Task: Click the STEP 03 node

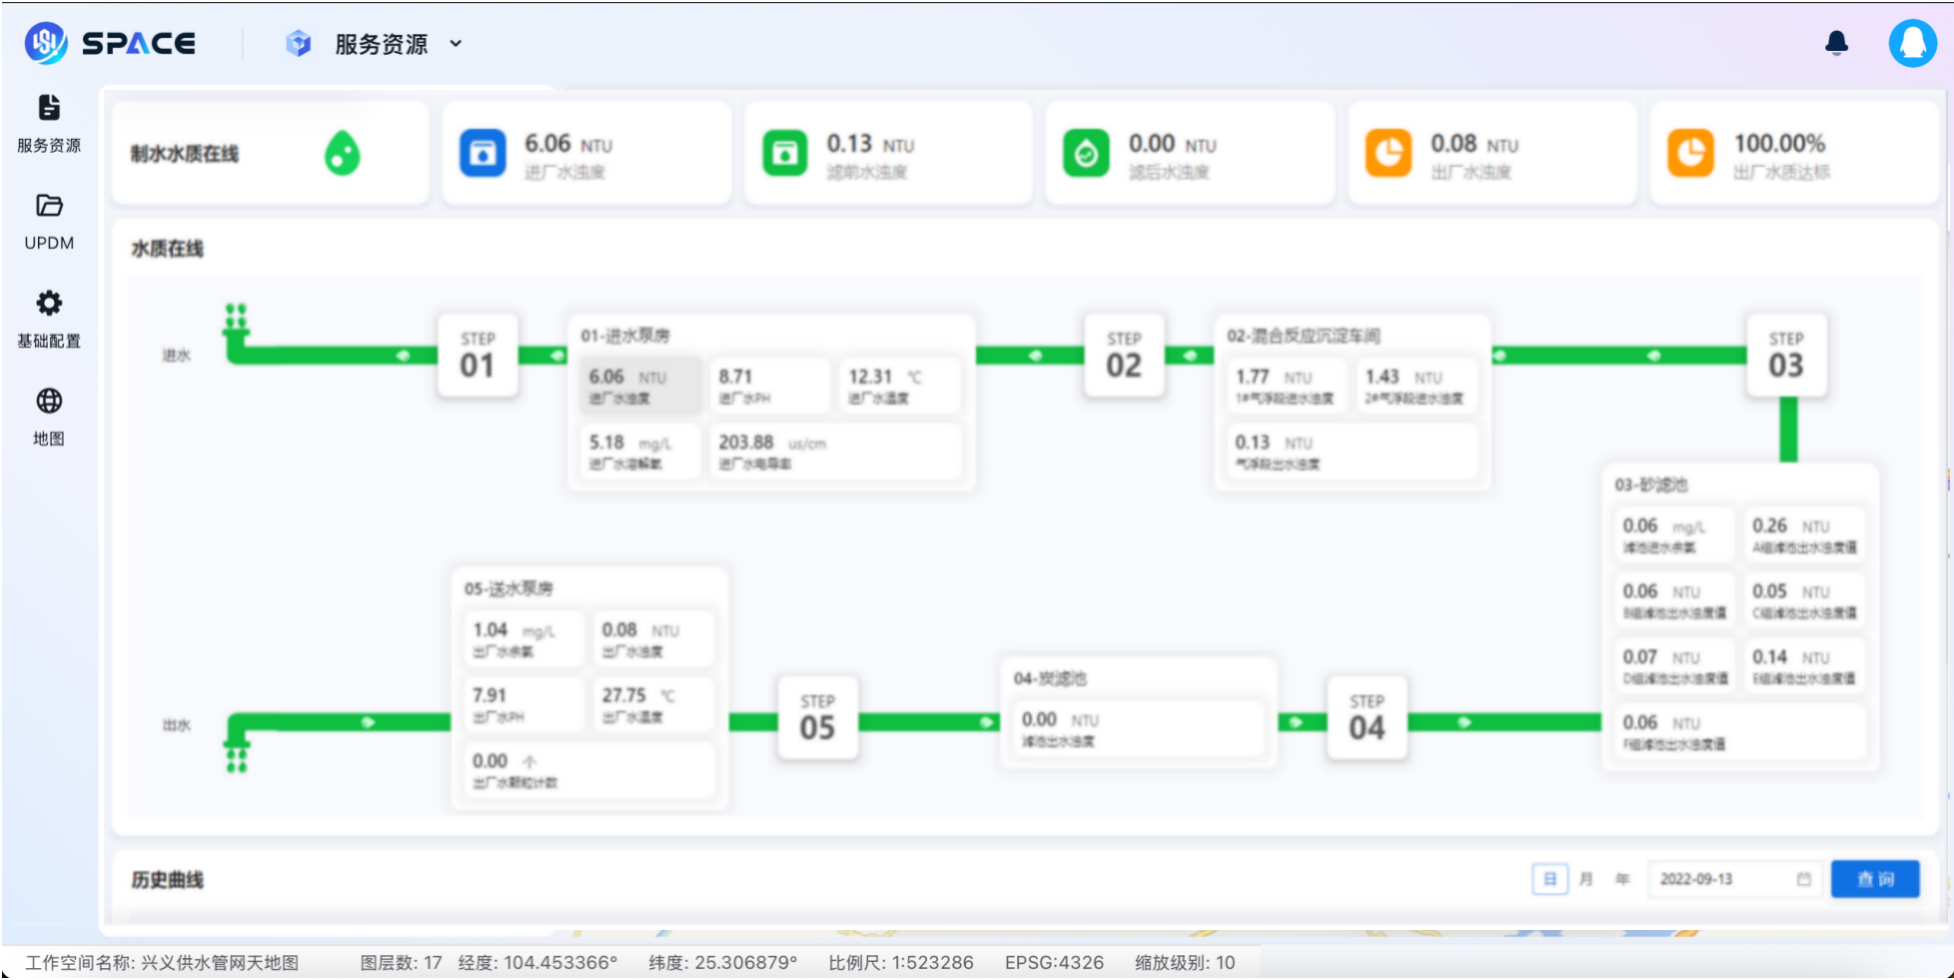Action: (1785, 356)
